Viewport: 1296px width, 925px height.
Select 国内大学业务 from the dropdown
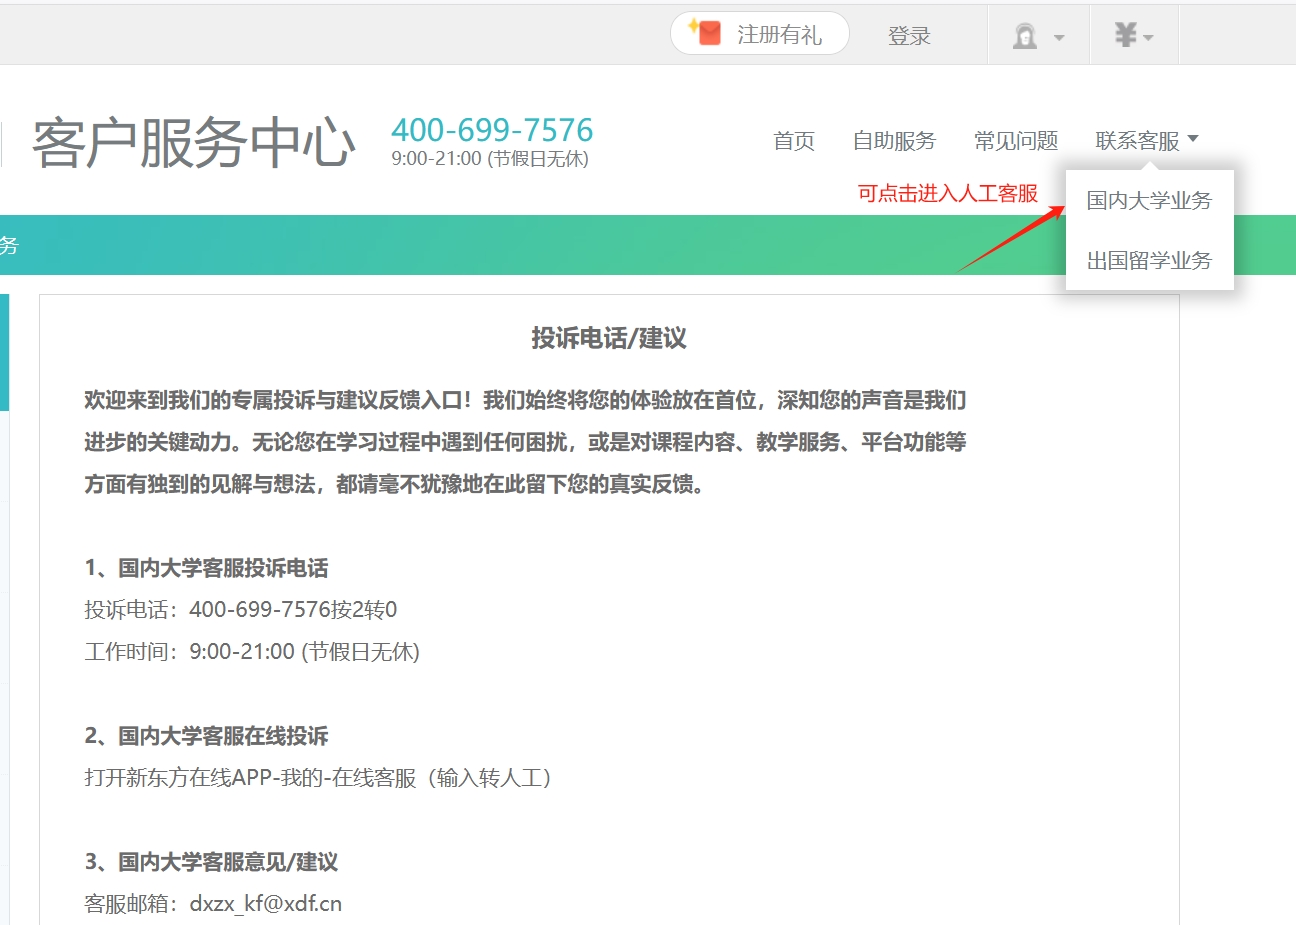(x=1149, y=201)
